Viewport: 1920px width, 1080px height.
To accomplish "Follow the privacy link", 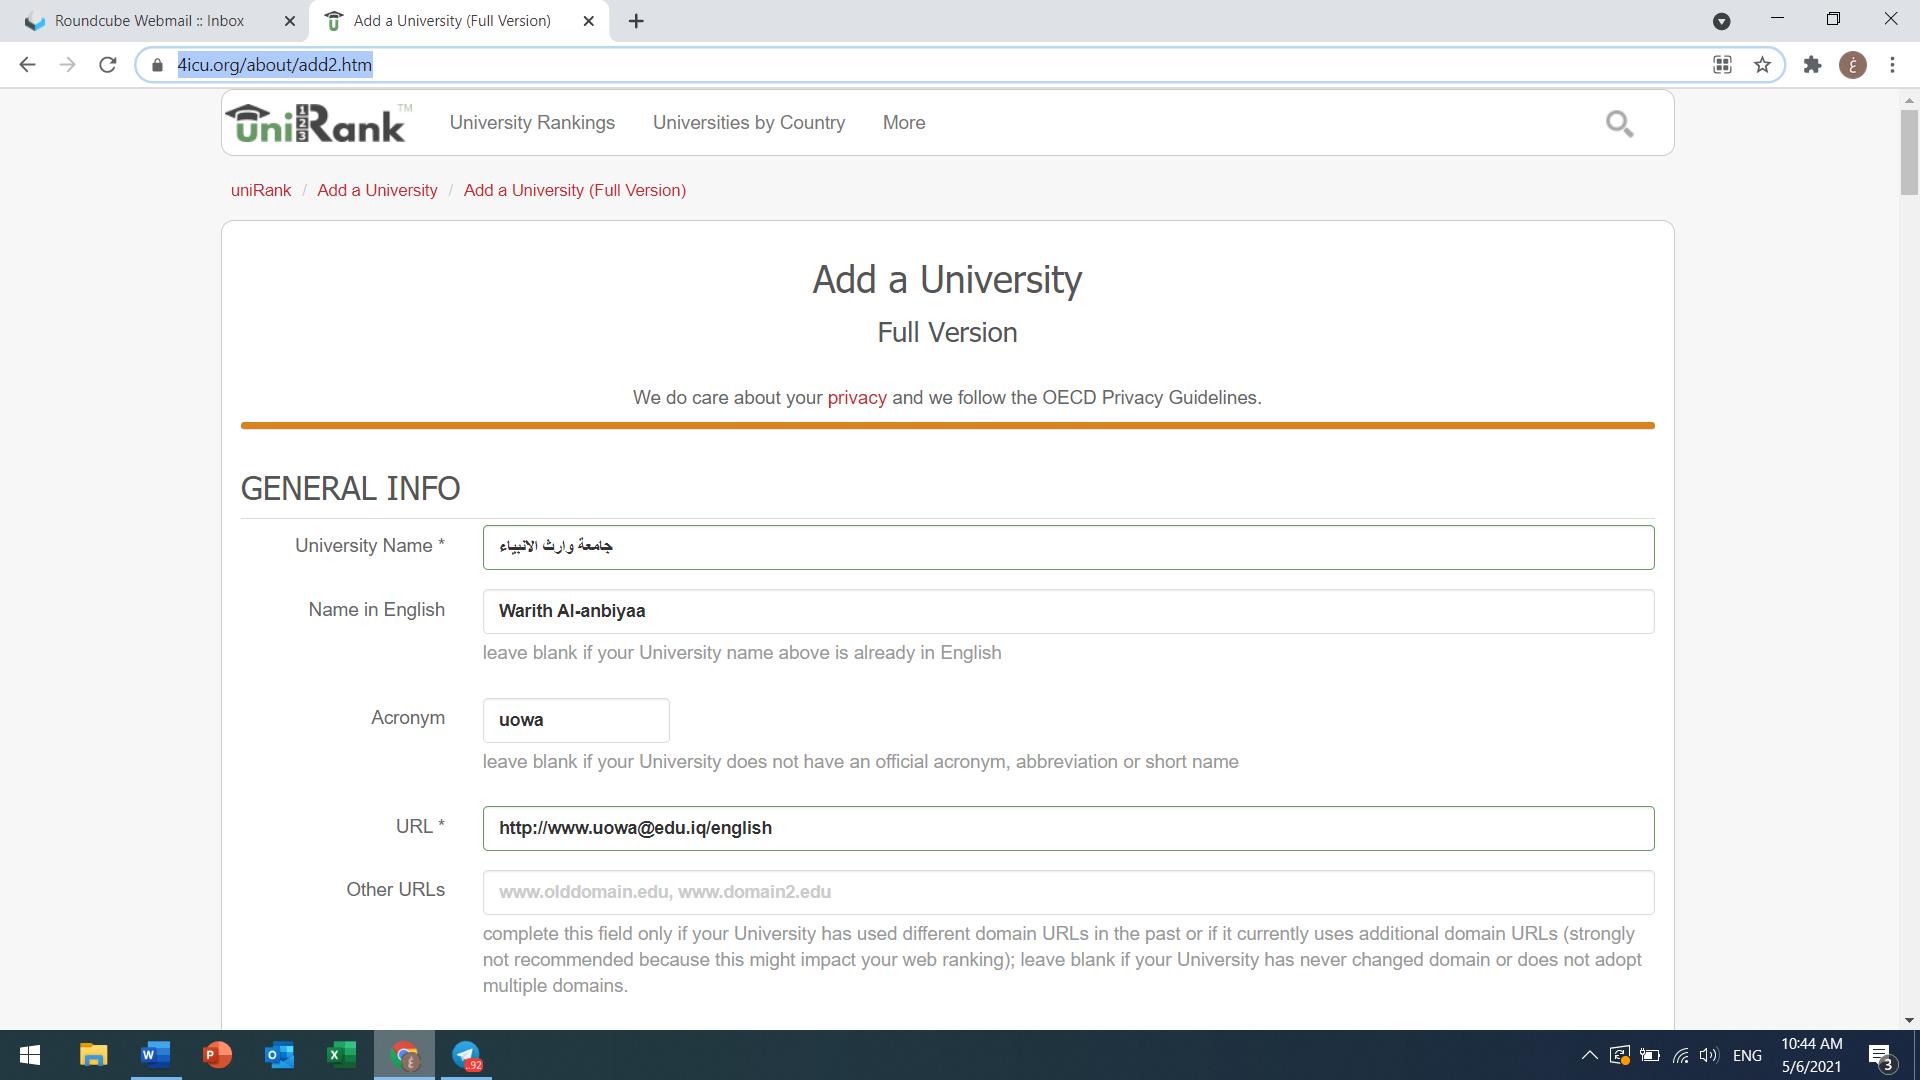I will pos(856,398).
